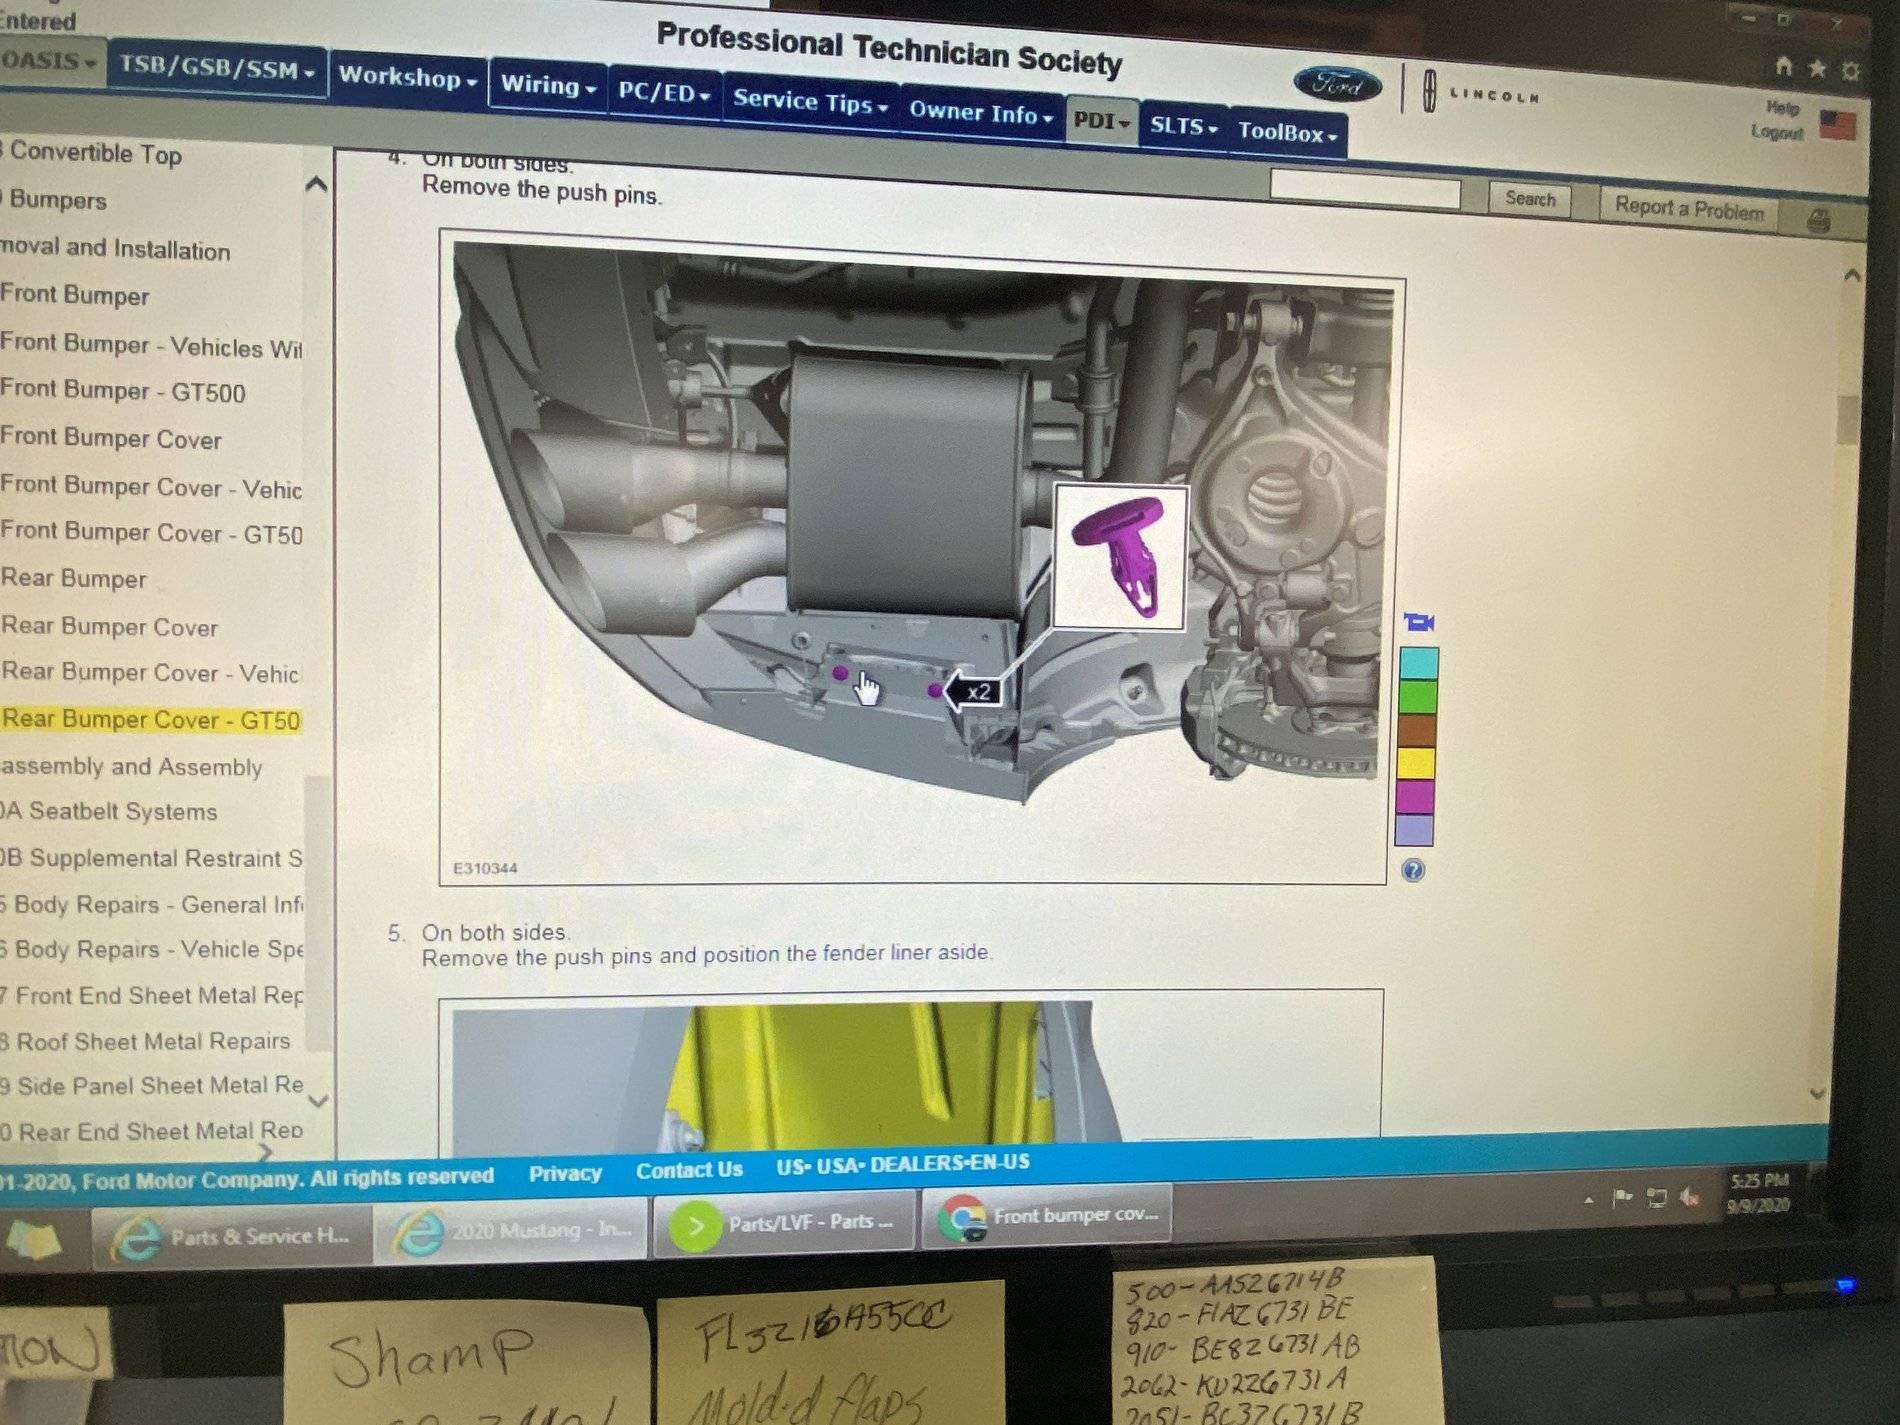The height and width of the screenshot is (1425, 1900).
Task: Open the Owner Info menu
Action: tap(980, 113)
